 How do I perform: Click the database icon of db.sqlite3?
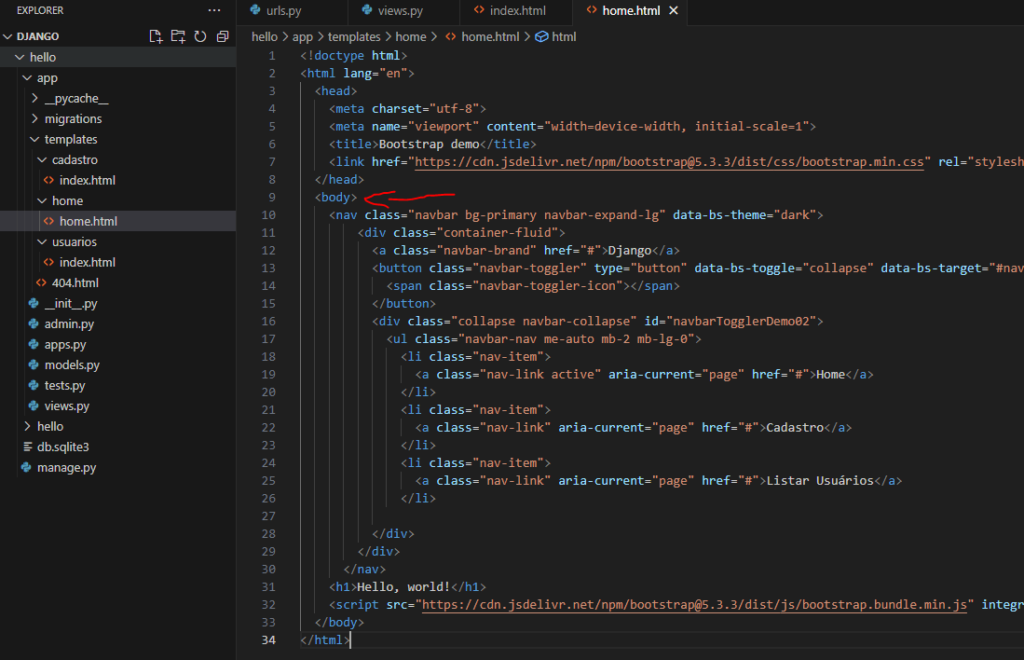coord(27,447)
